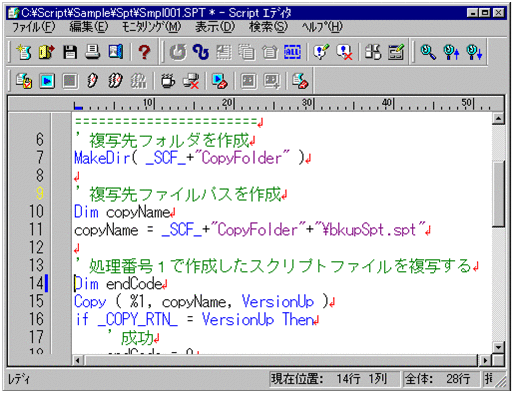Click the 全体: 28行 status bar field
The width and height of the screenshot is (515, 395).
[441, 379]
